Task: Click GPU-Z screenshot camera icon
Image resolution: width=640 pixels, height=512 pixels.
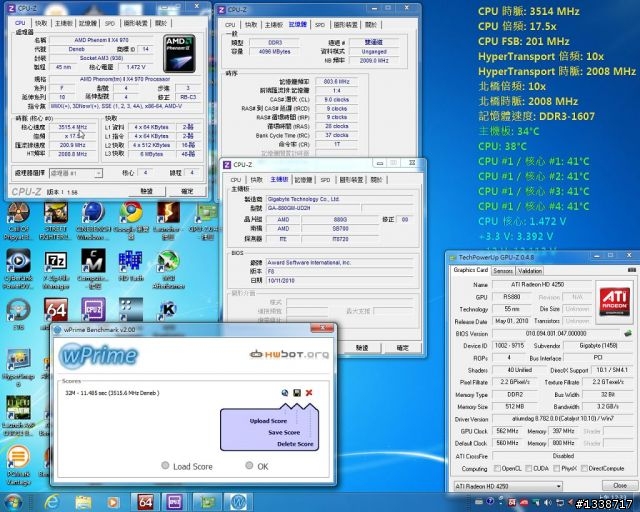Action: click(631, 270)
